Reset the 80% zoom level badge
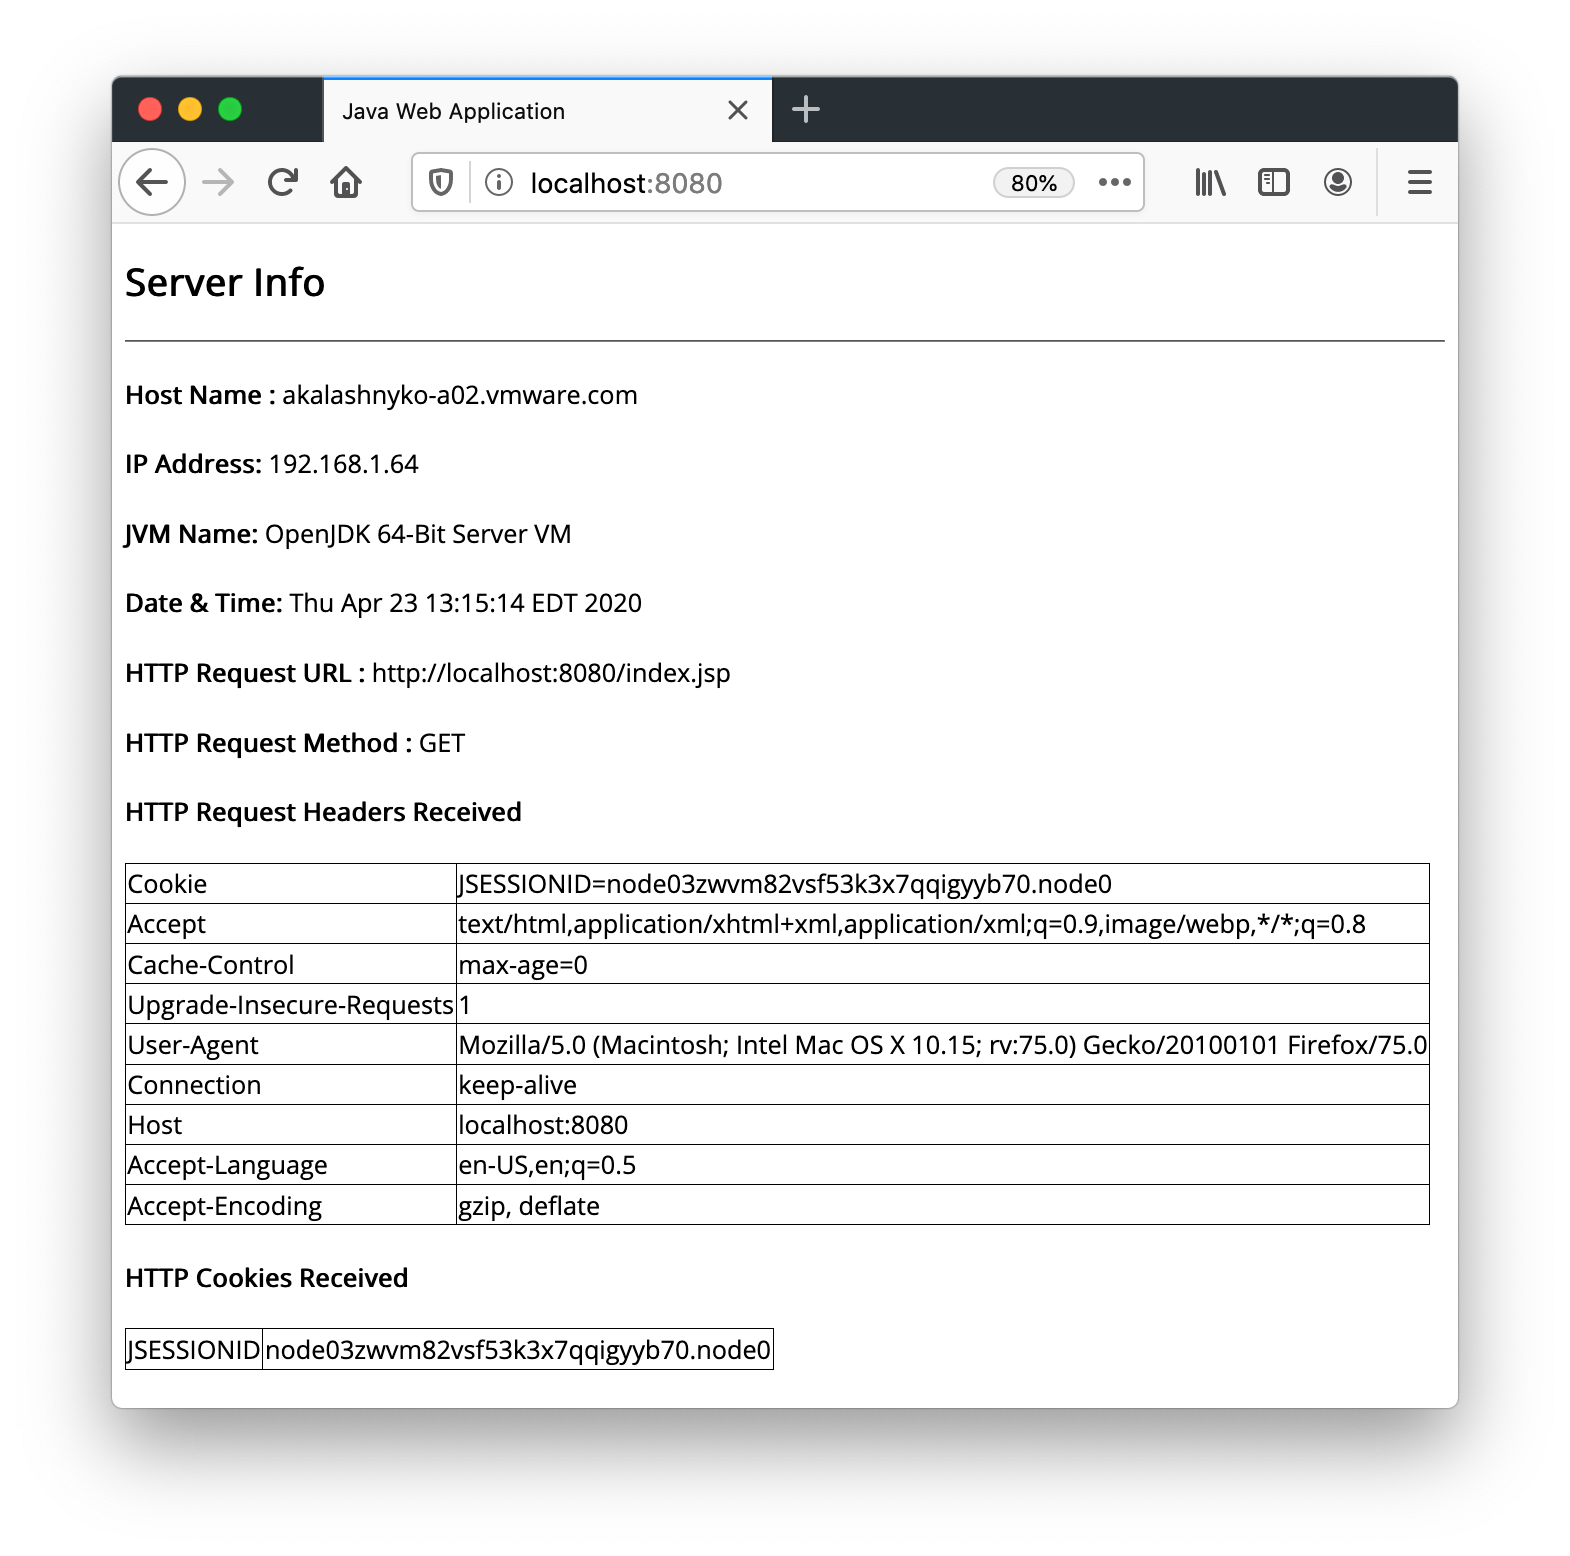Image resolution: width=1570 pixels, height=1556 pixels. click(x=1033, y=183)
